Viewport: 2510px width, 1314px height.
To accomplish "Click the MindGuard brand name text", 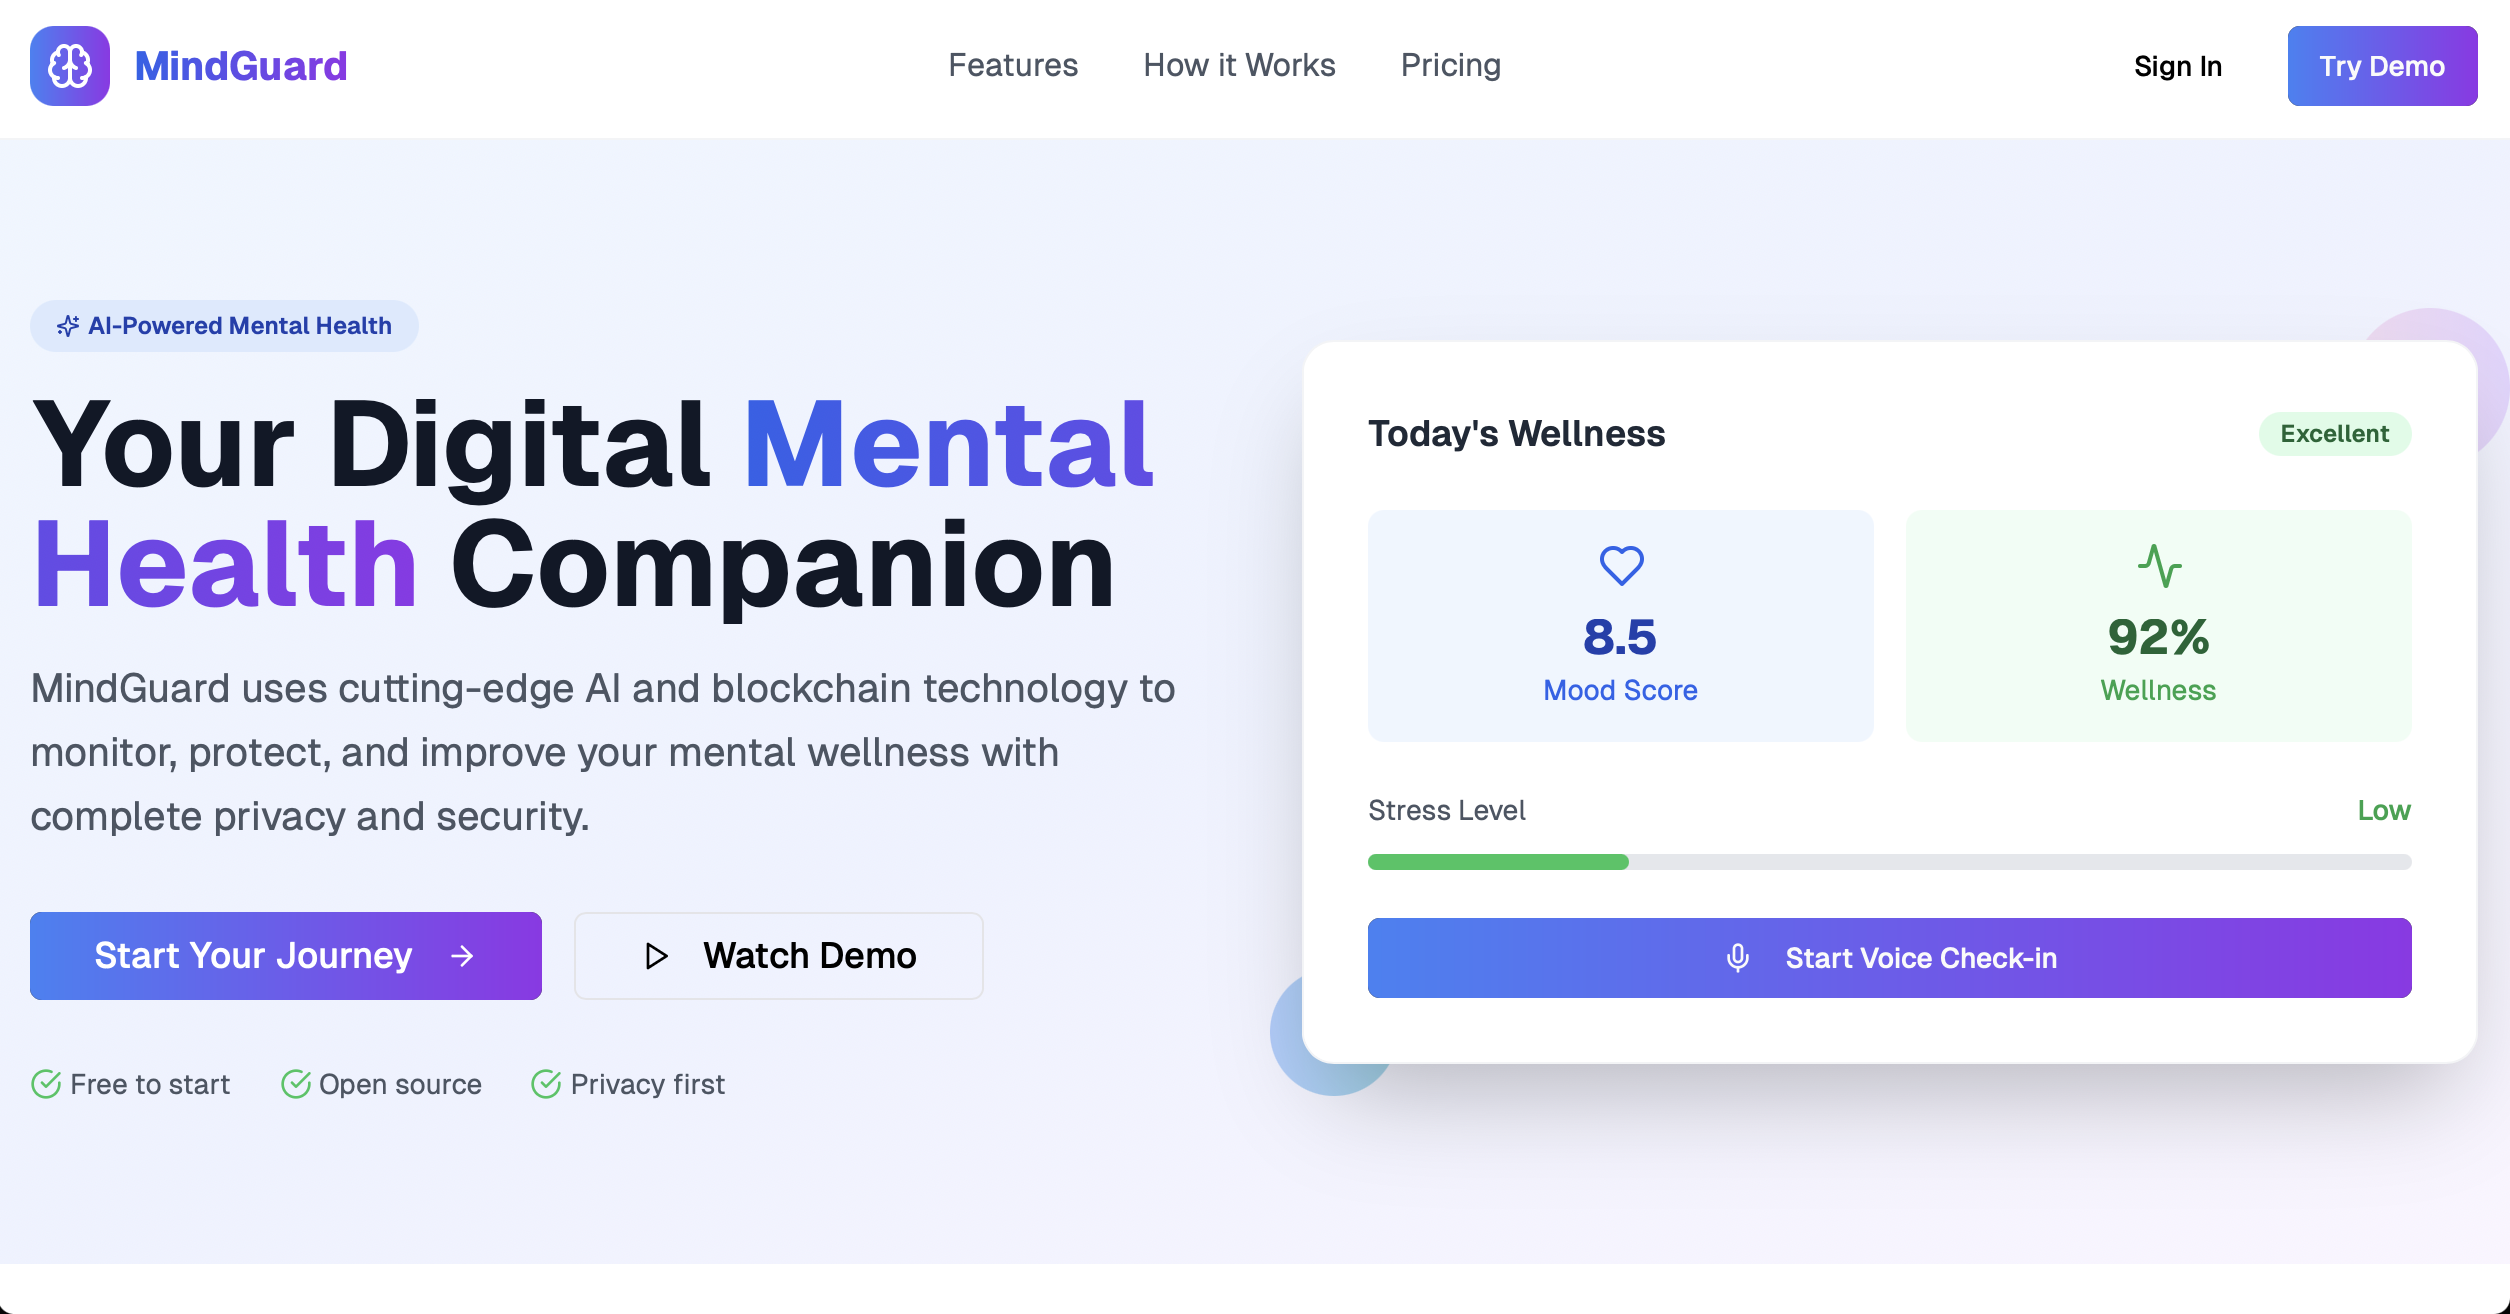I will pos(241,66).
